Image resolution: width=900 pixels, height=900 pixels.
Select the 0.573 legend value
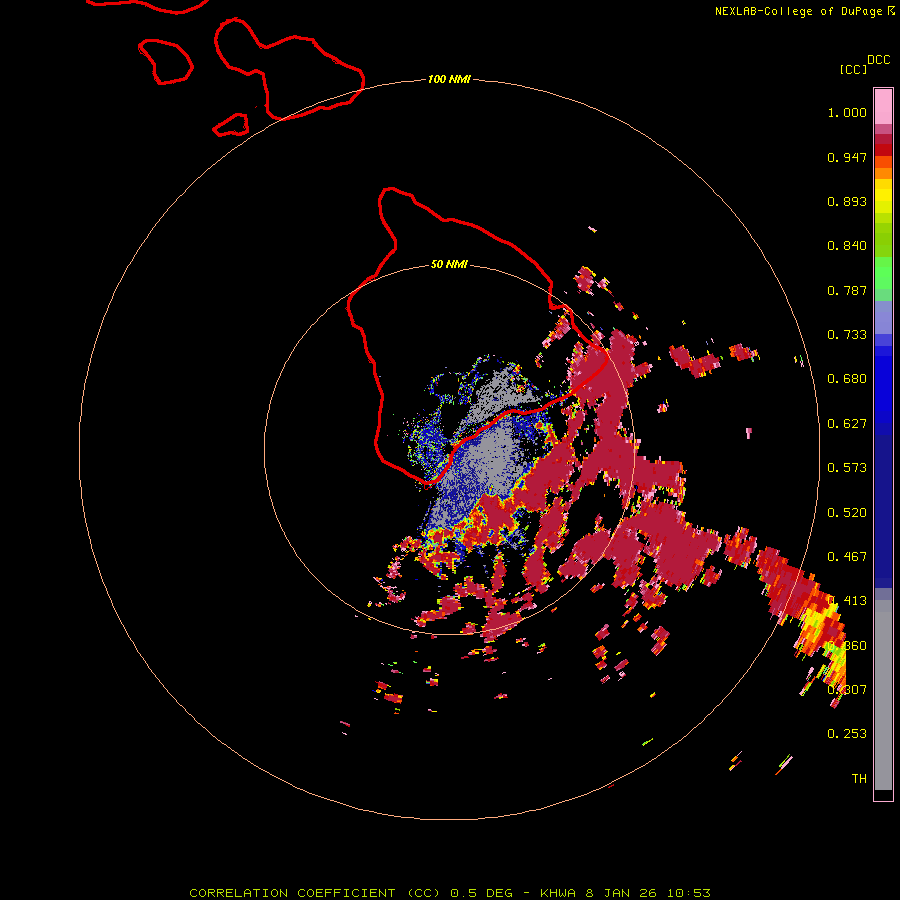click(847, 468)
